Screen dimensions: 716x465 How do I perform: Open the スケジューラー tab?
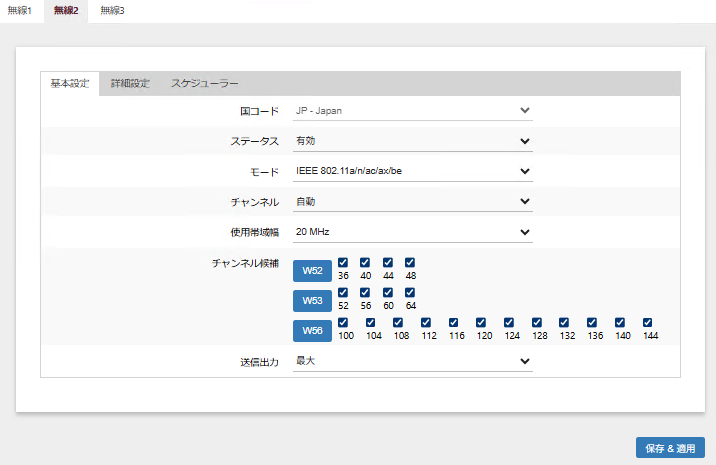point(204,83)
